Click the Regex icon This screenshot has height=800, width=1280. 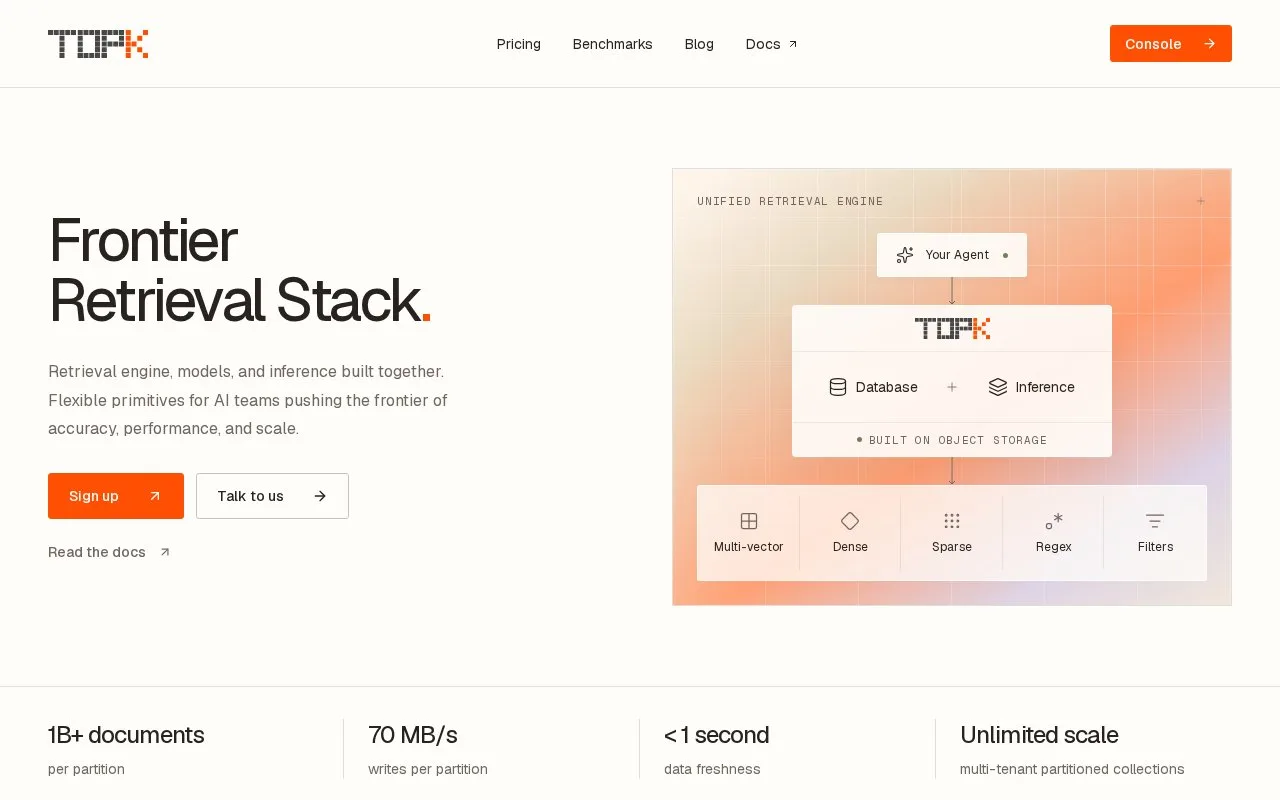[1054, 521]
